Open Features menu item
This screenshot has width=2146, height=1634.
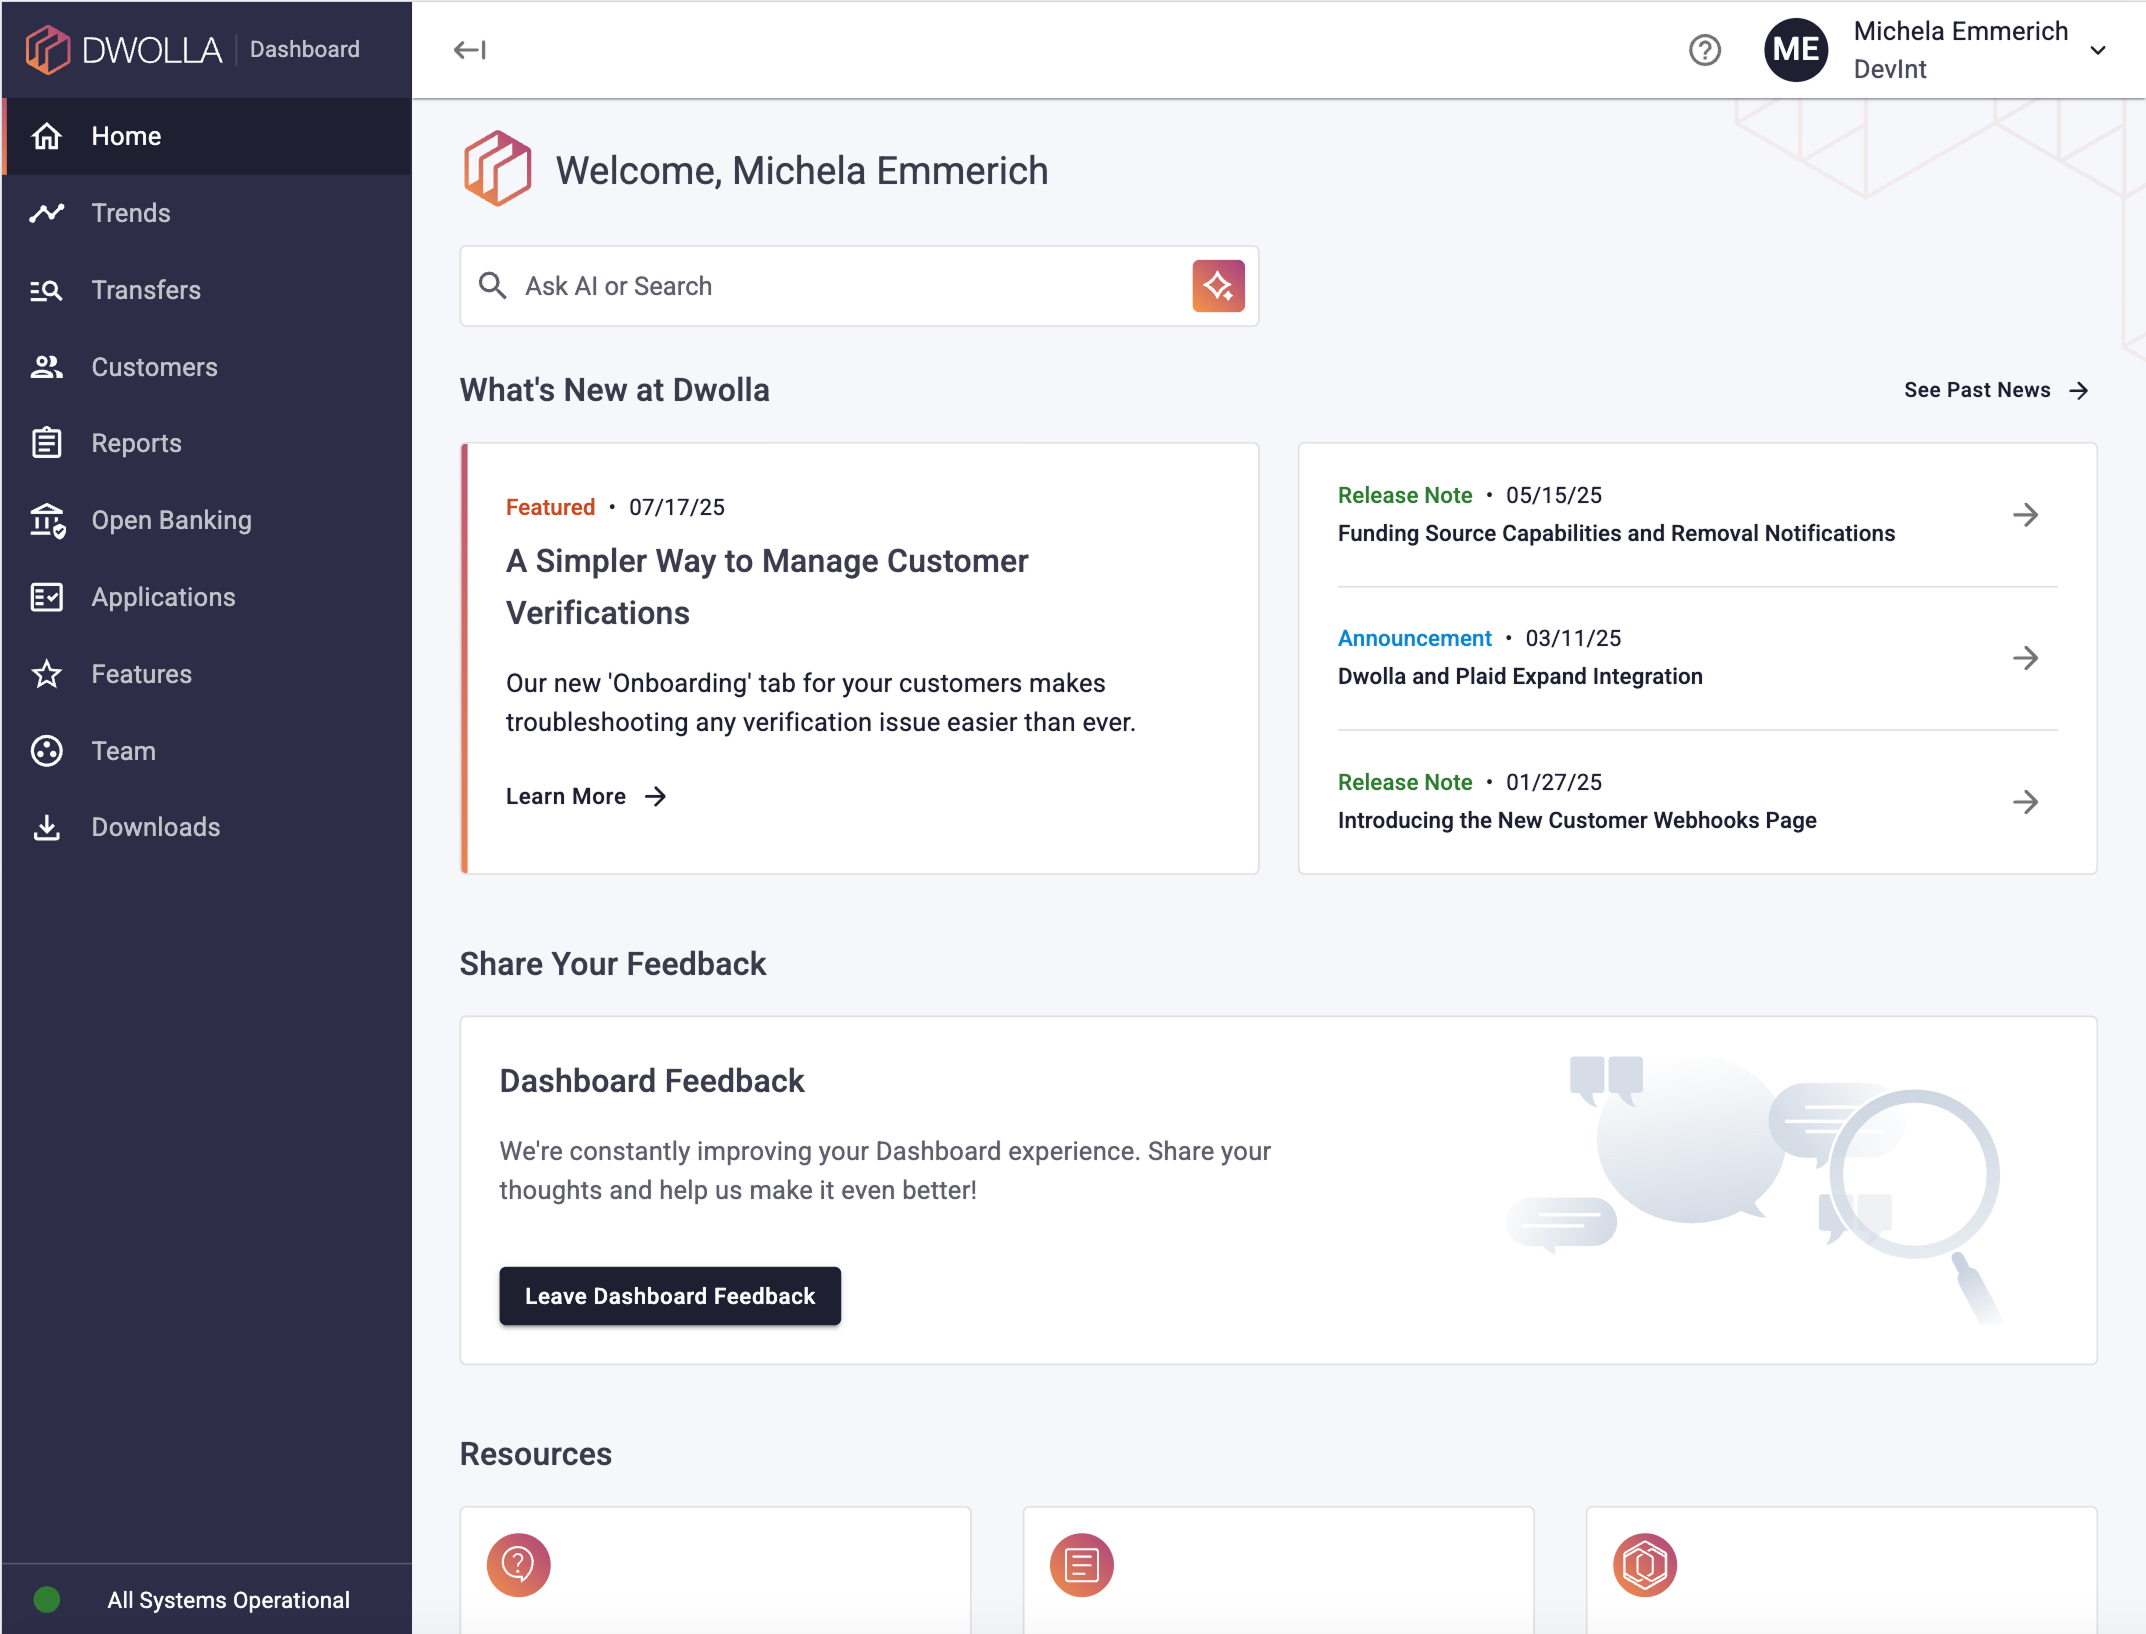[x=207, y=674]
